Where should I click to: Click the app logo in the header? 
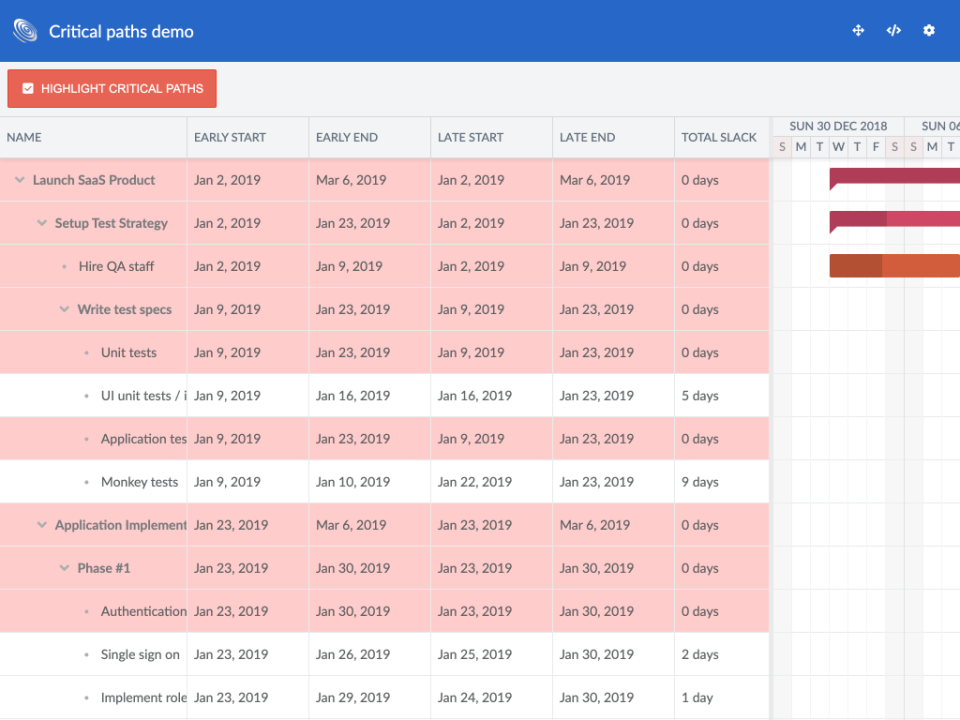click(25, 31)
